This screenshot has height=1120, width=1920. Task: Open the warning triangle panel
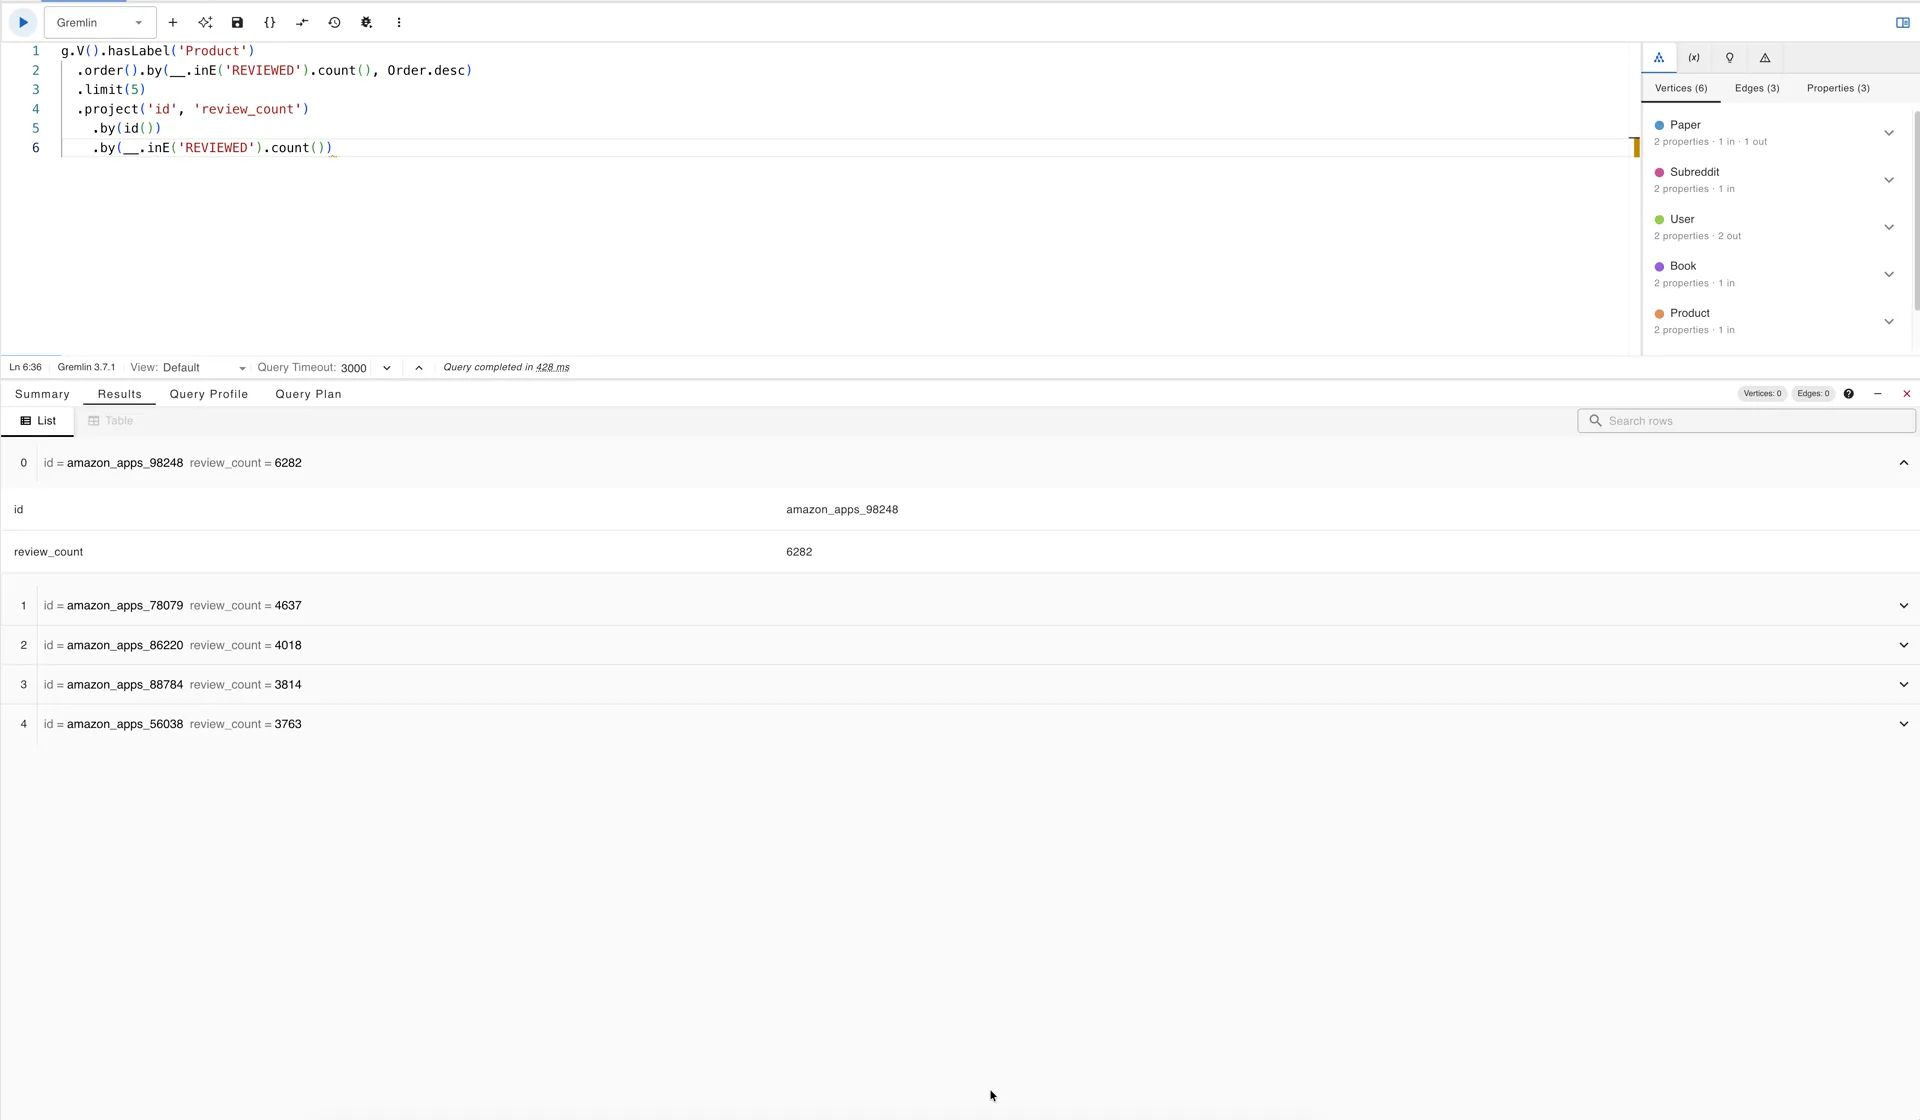[x=1765, y=58]
